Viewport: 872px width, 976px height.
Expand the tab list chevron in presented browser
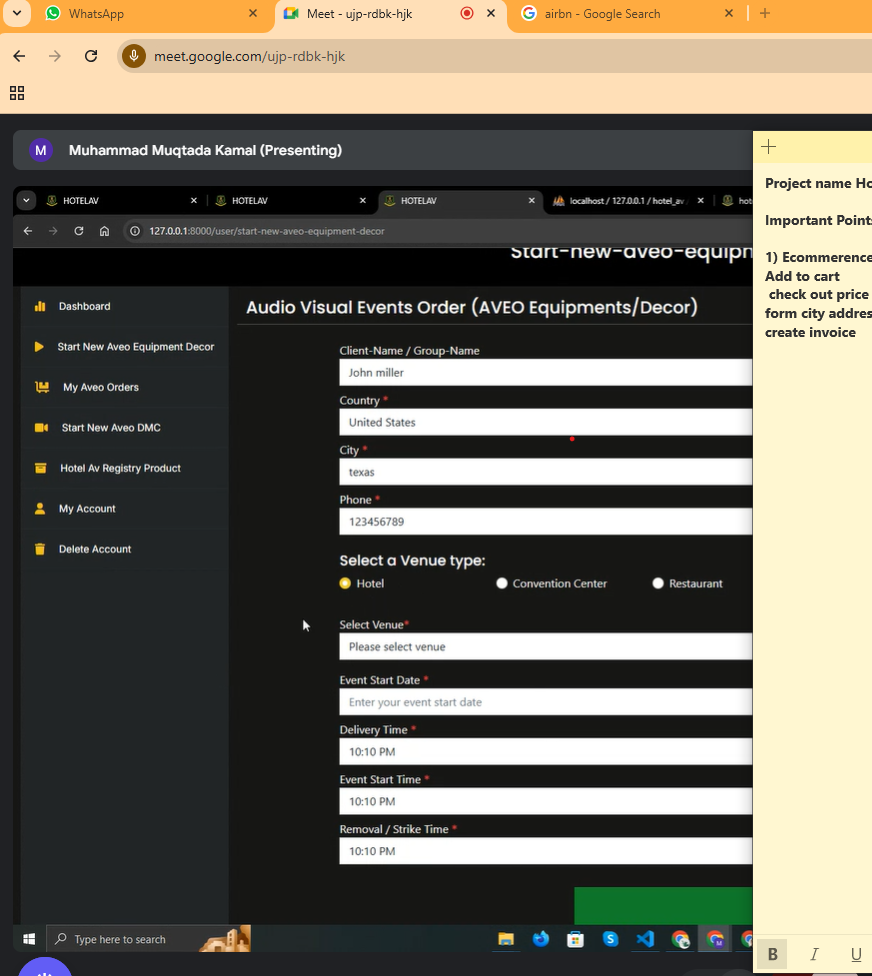[x=26, y=200]
